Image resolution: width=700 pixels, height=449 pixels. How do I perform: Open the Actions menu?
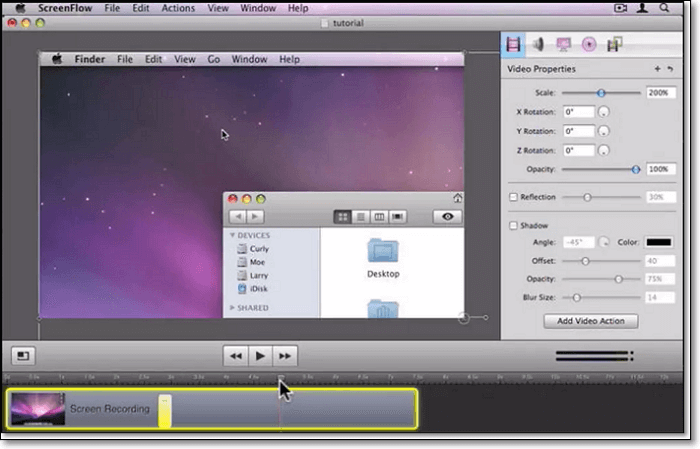click(x=178, y=8)
